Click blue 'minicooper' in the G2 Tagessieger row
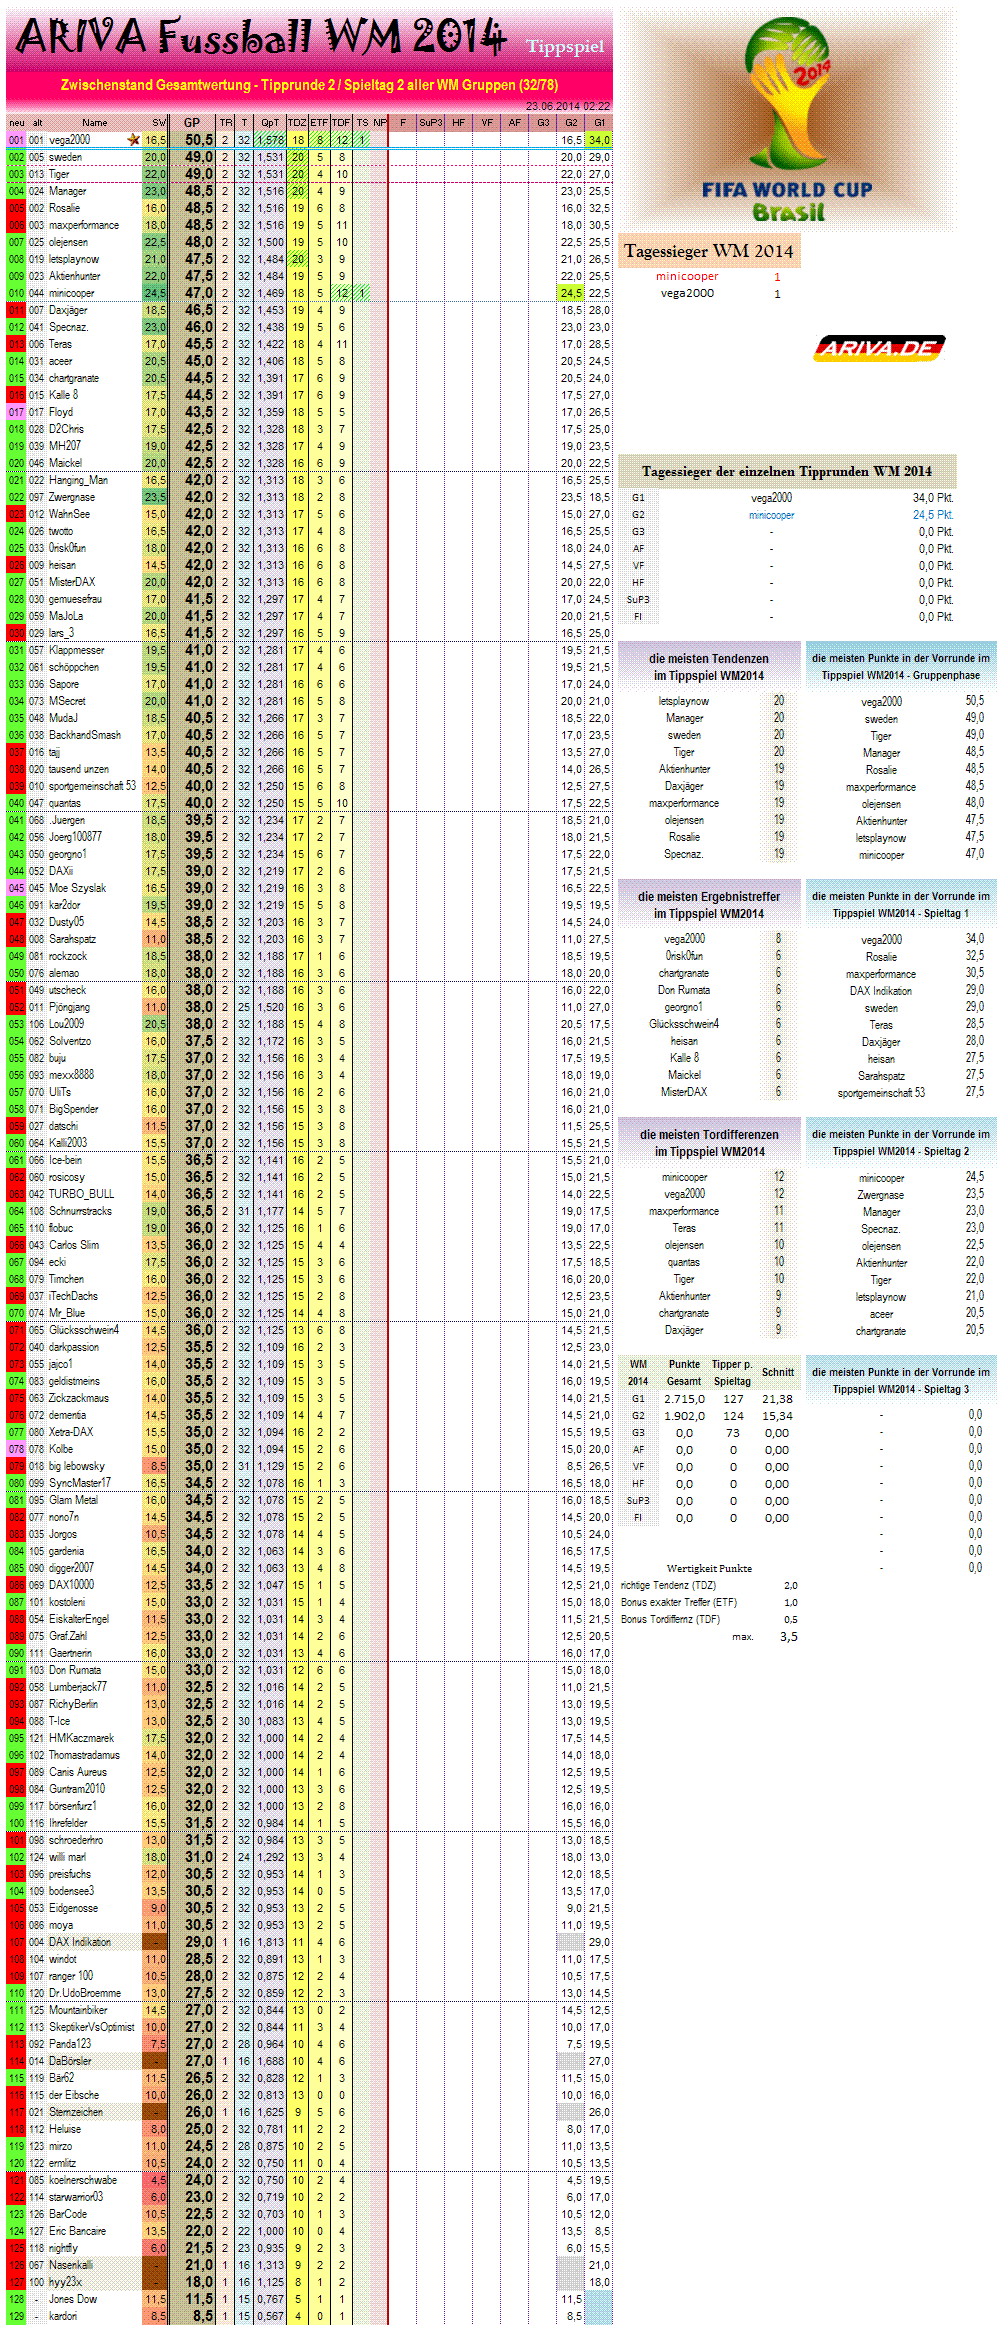This screenshot has height=2331, width=1003. pos(771,515)
